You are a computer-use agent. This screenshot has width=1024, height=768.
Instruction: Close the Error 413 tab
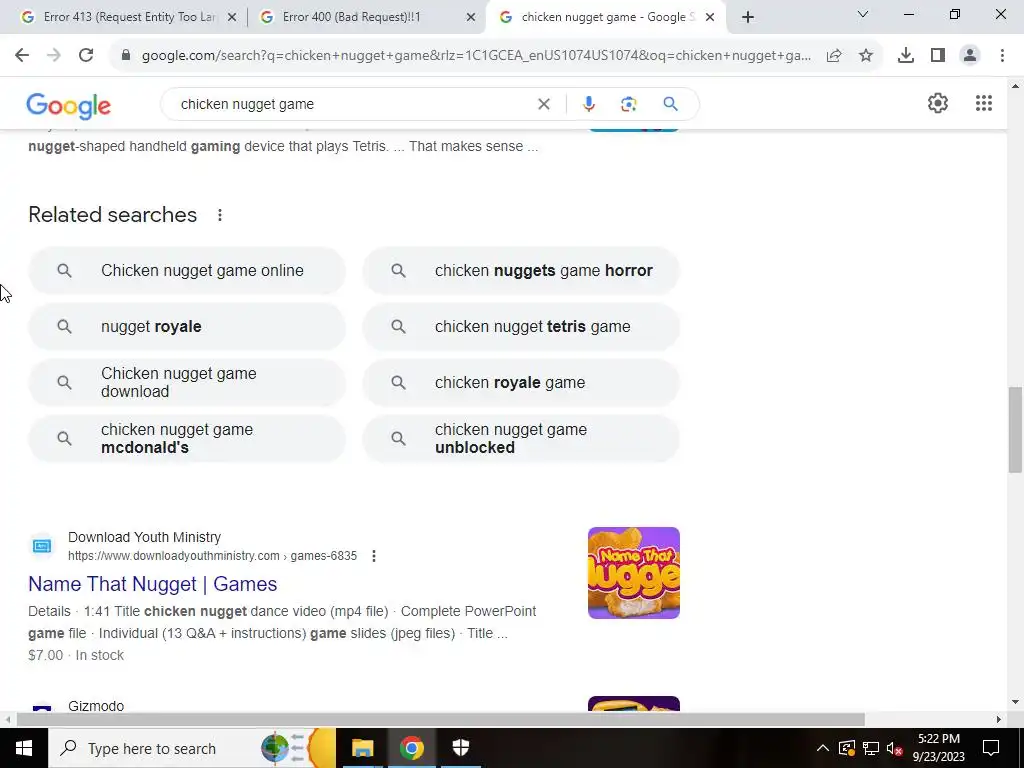(x=231, y=18)
